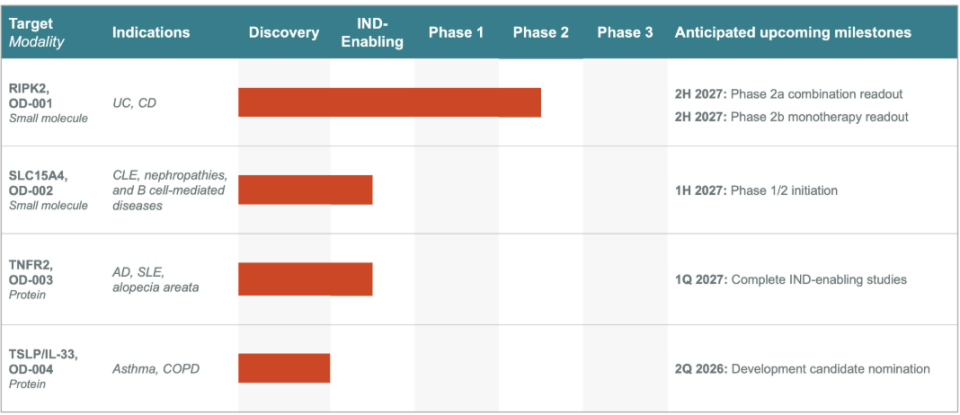The image size is (960, 415).
Task: Click Anticipated upcoming milestones header
Action: [793, 32]
